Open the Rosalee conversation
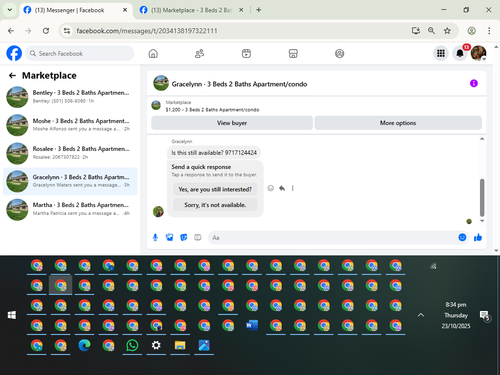The image size is (500, 375). [70, 153]
